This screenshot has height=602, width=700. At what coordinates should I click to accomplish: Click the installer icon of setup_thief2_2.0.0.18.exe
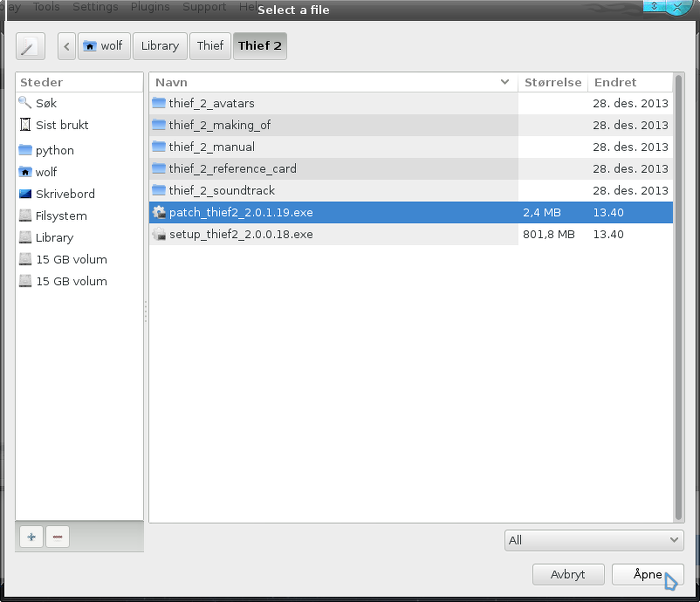coord(159,234)
